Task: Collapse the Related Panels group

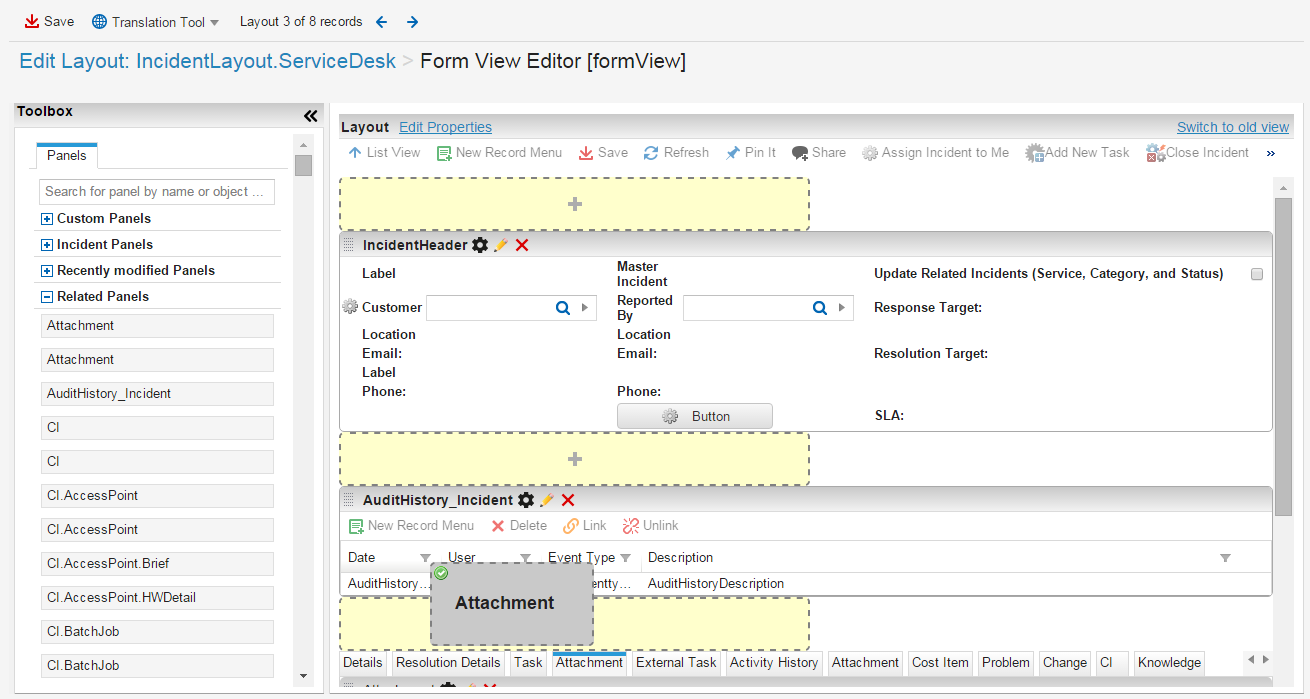Action: [47, 297]
